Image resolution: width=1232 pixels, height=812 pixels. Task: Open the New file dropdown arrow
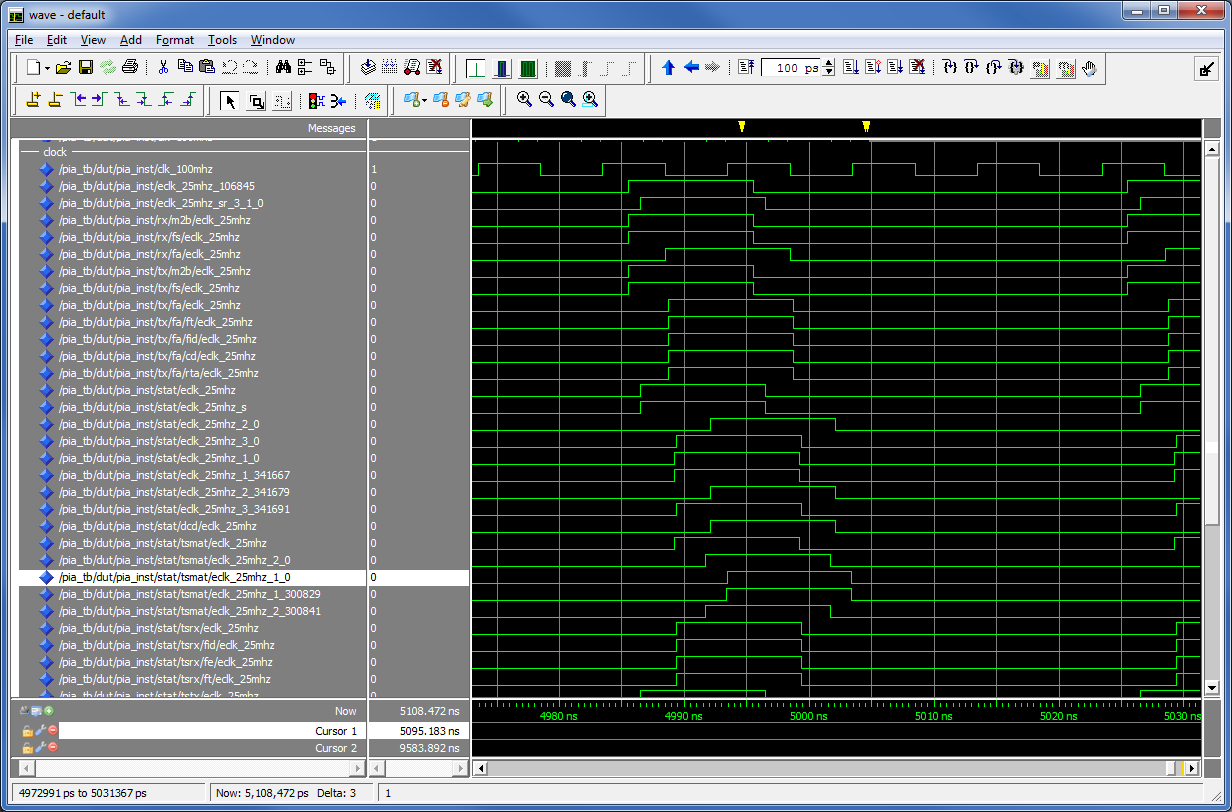(x=47, y=68)
